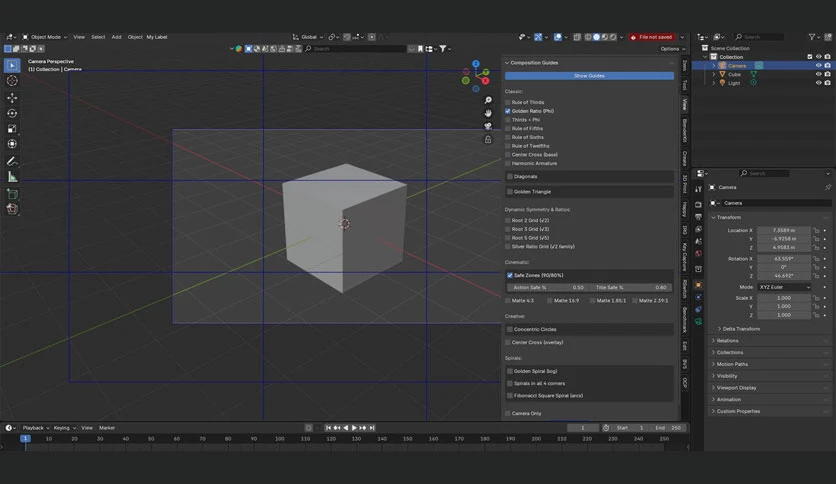The image size is (836, 484).
Task: Open the My Label menu
Action: tap(157, 37)
